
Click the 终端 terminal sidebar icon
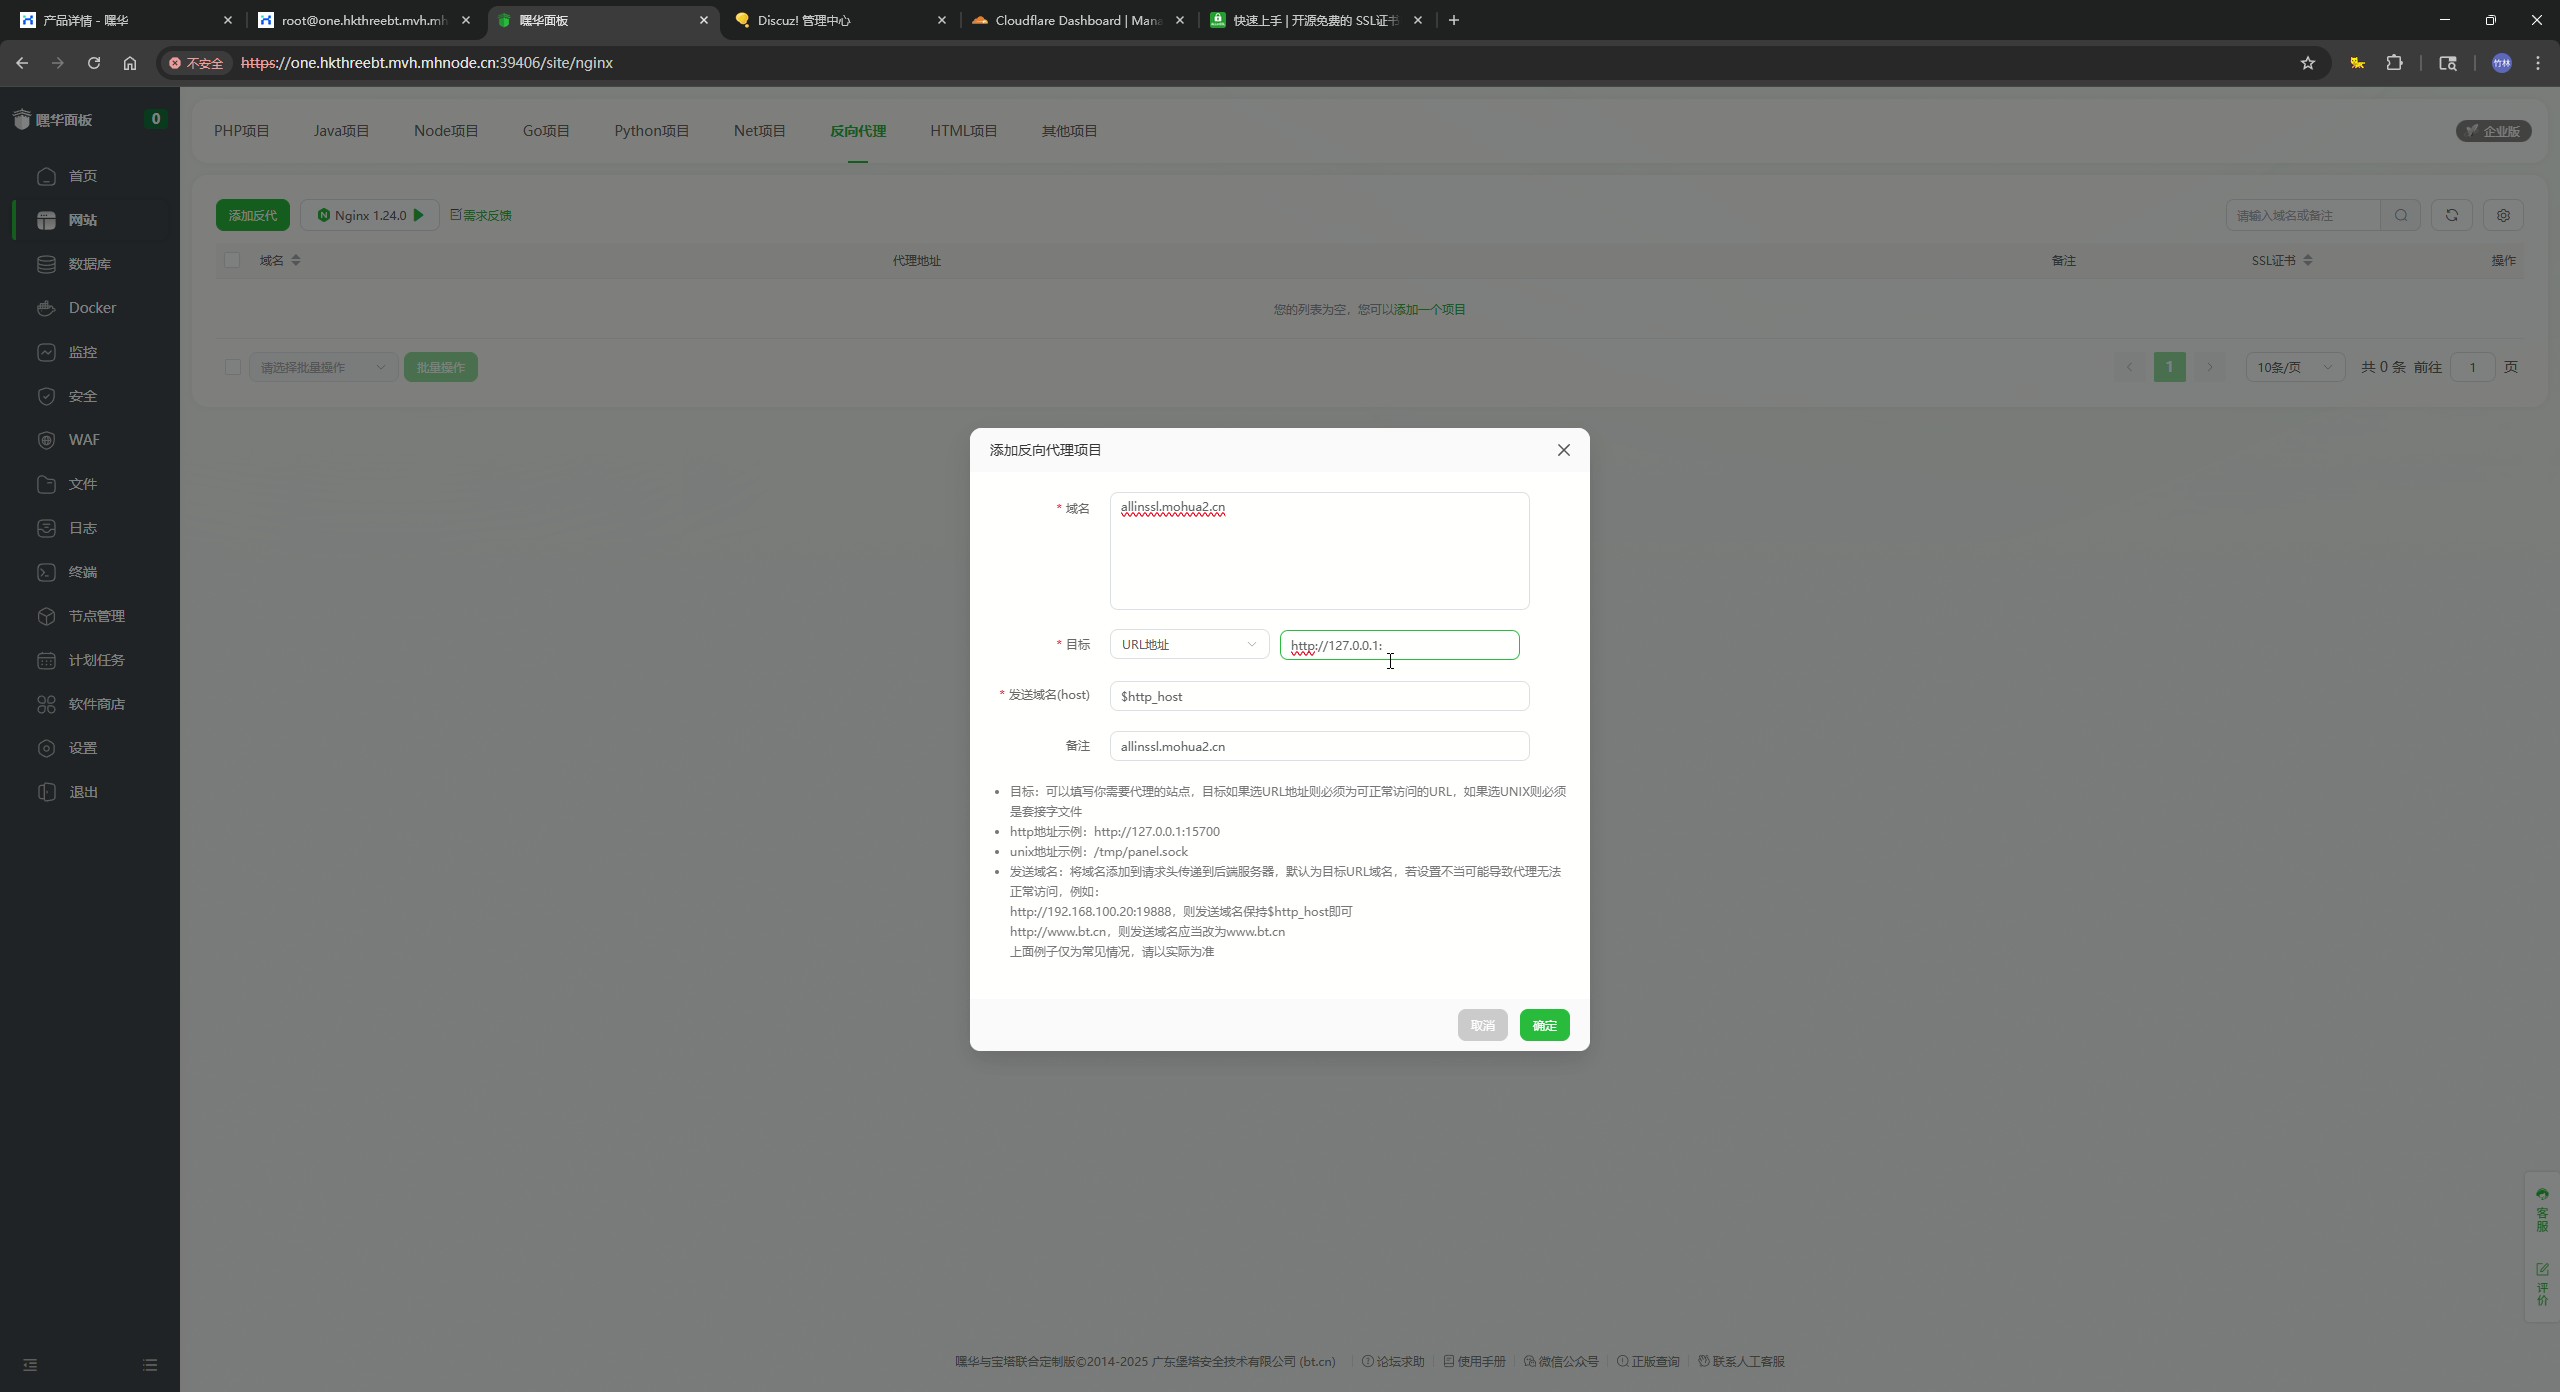click(46, 572)
